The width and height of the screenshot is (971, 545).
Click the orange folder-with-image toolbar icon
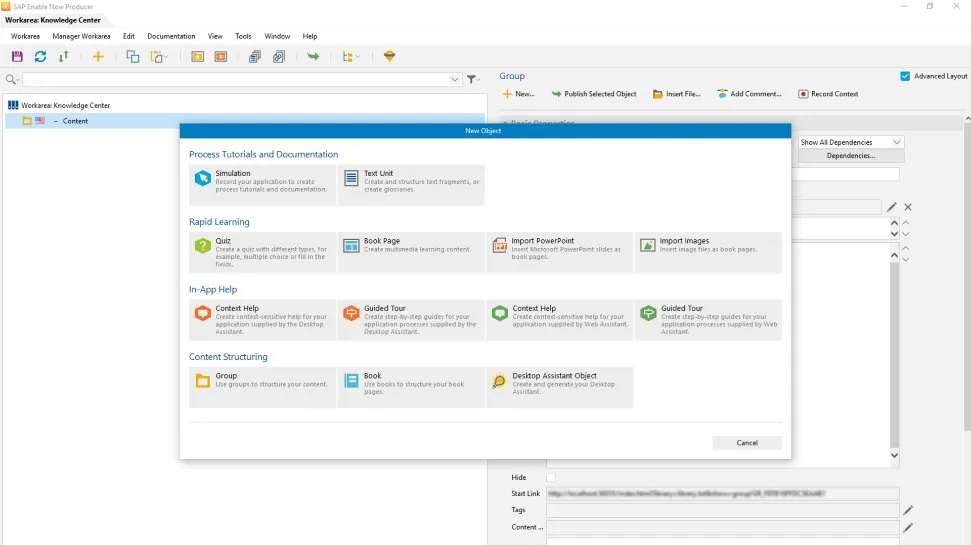tap(198, 56)
